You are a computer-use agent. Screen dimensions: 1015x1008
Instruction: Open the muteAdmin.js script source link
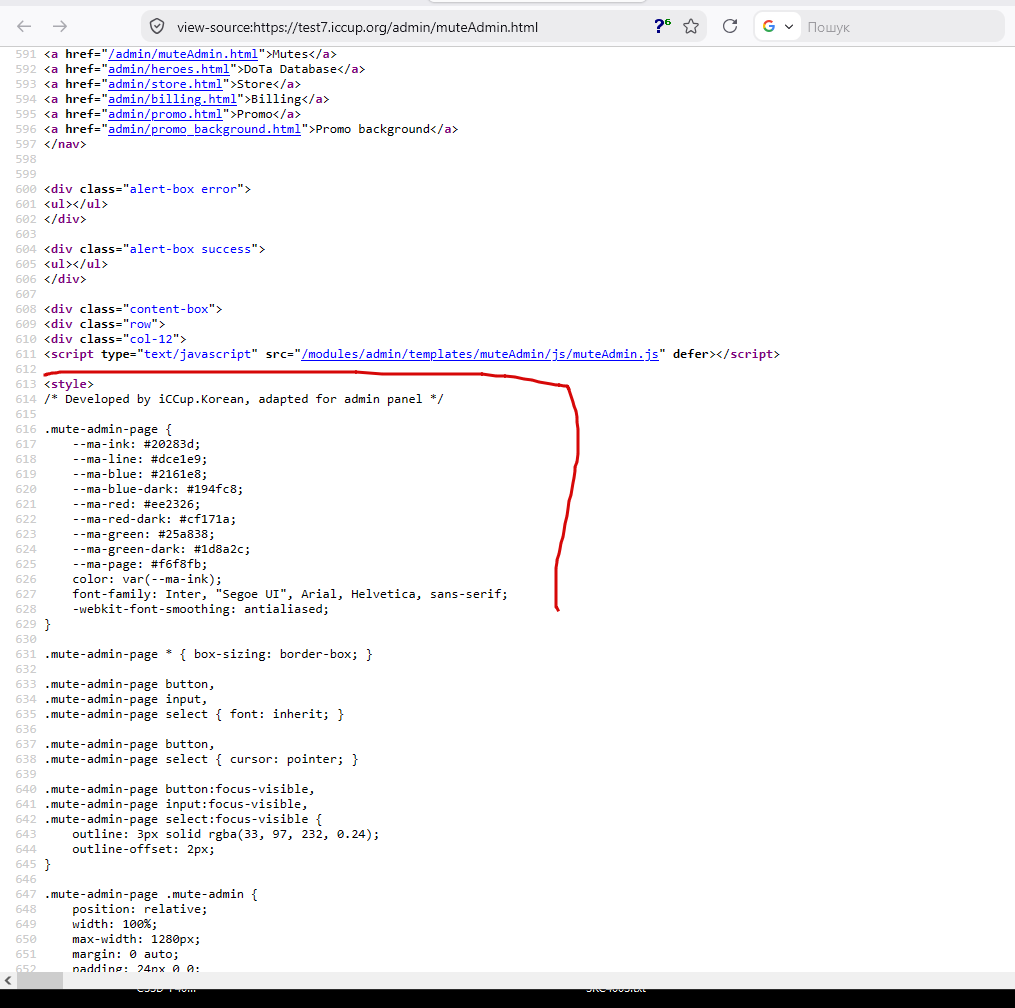click(x=480, y=354)
